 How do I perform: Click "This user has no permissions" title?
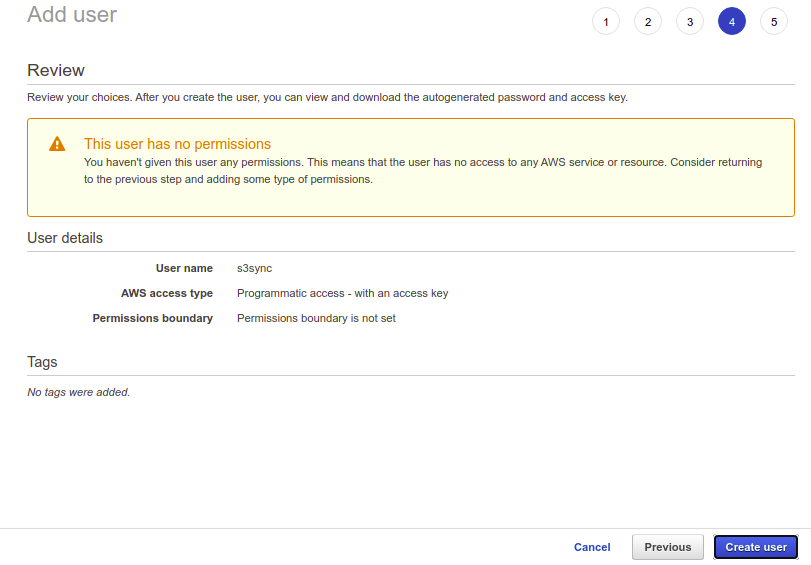coord(177,144)
